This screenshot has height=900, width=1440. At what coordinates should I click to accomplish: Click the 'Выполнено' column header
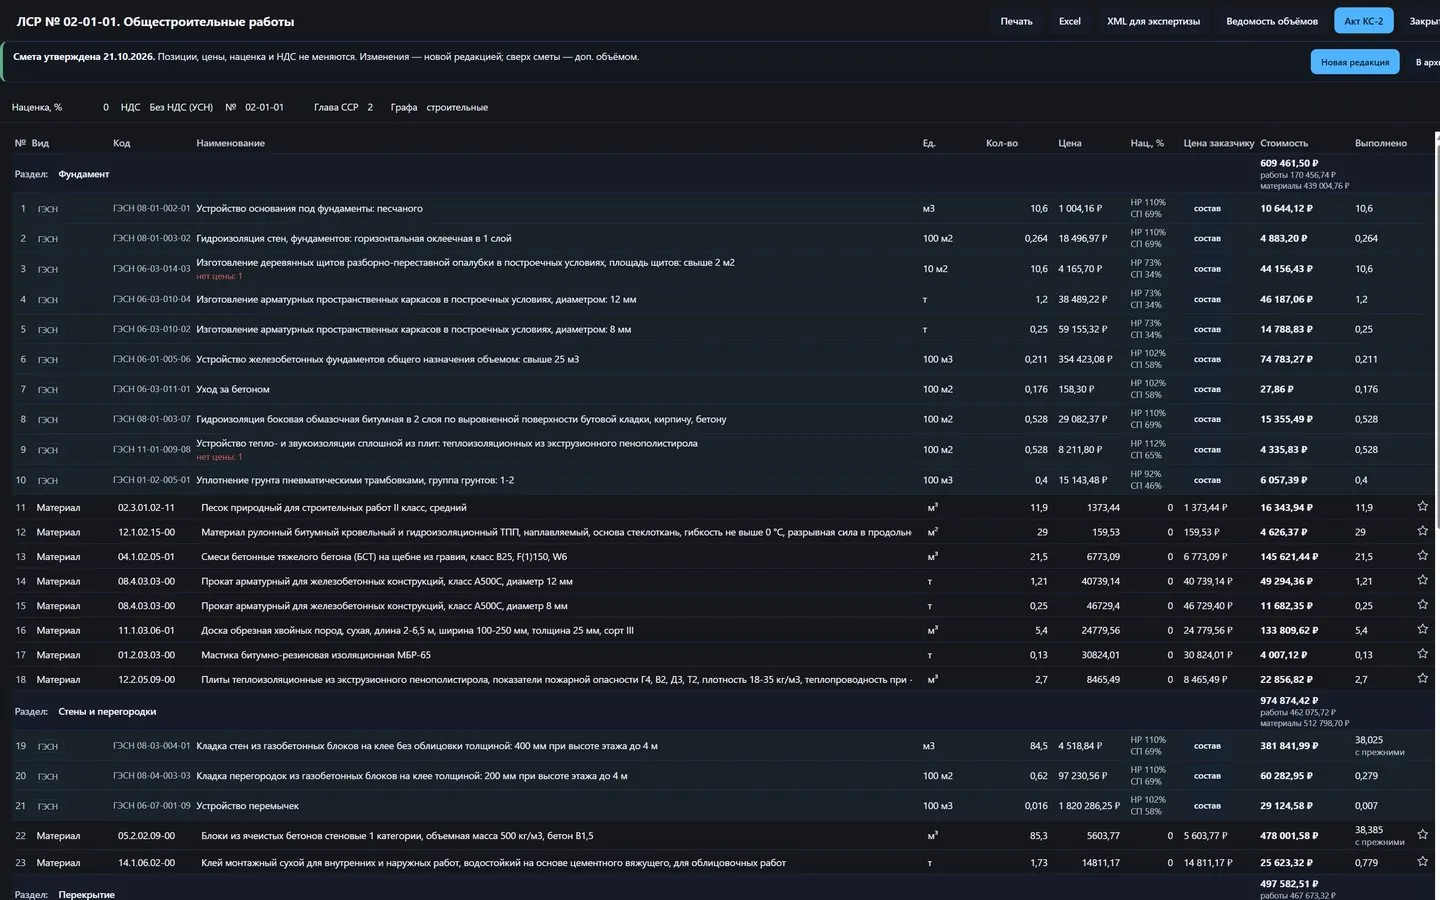tap(1381, 143)
